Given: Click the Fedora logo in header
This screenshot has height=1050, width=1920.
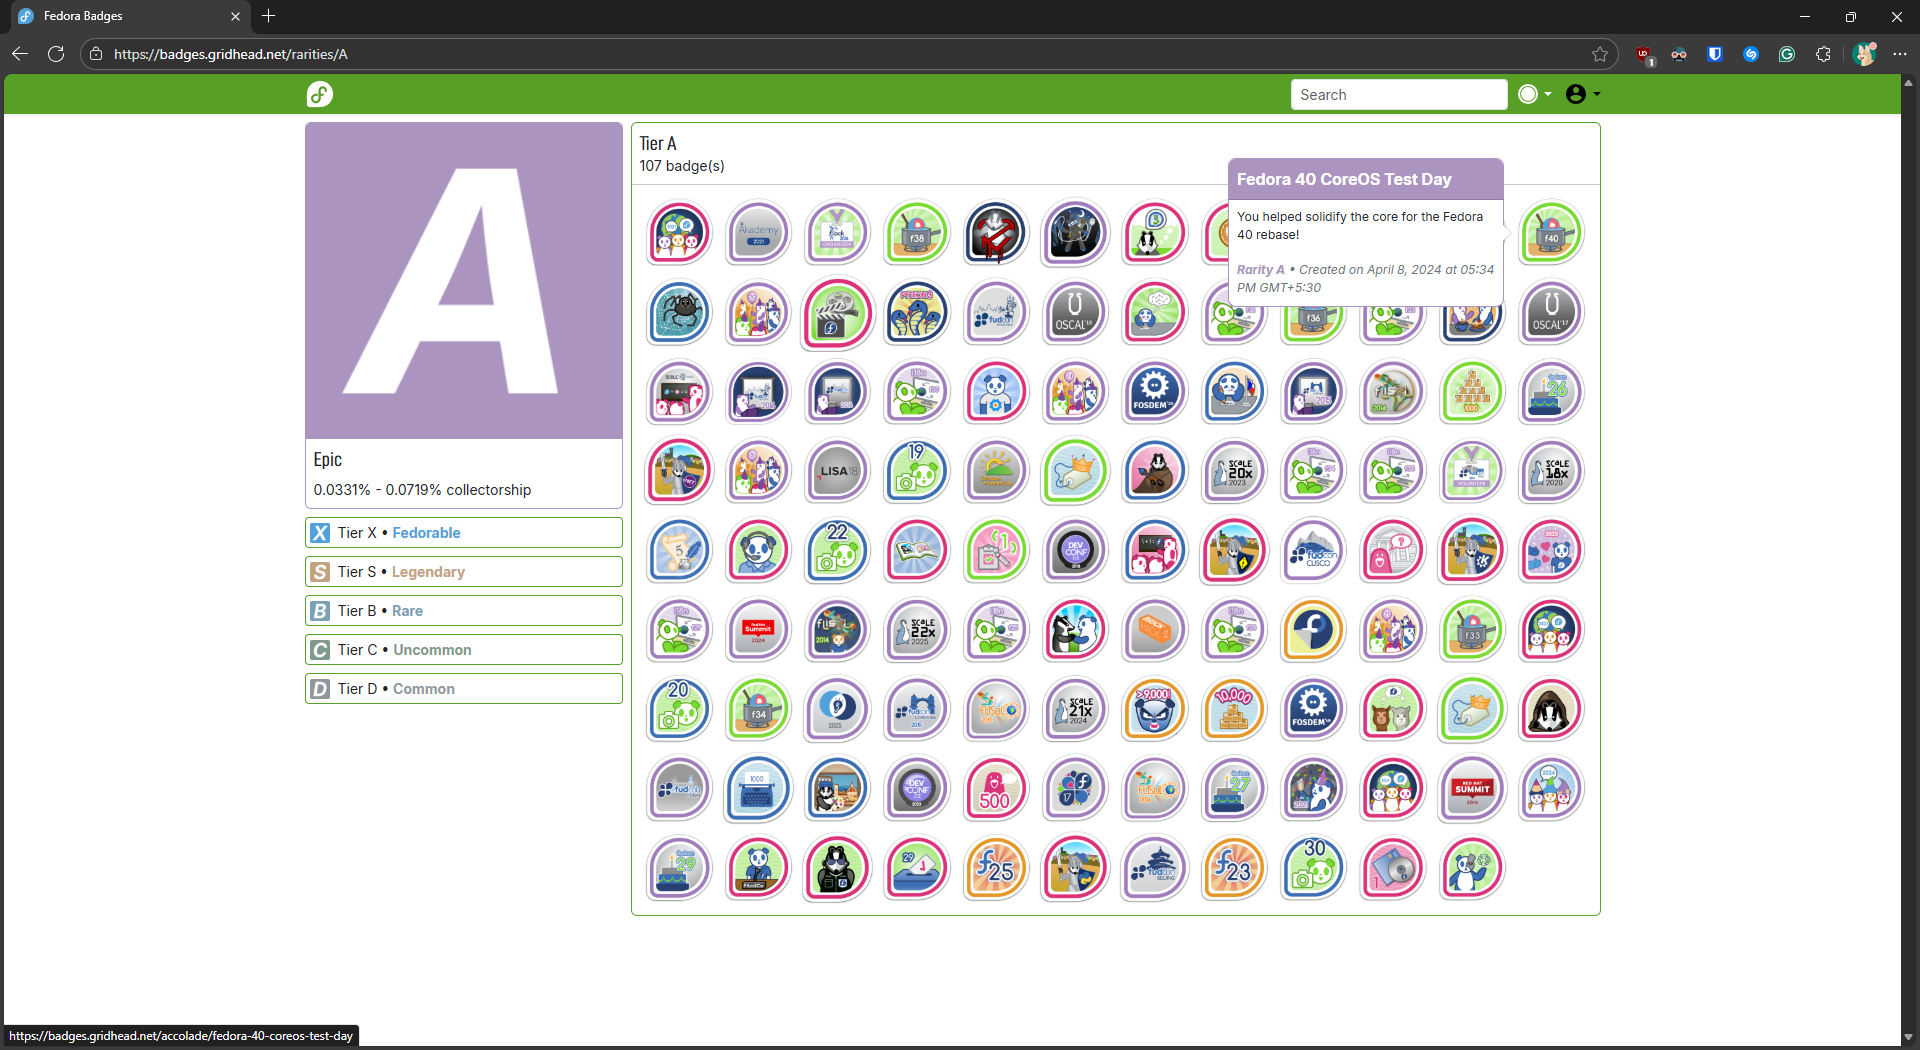Looking at the screenshot, I should tap(320, 94).
